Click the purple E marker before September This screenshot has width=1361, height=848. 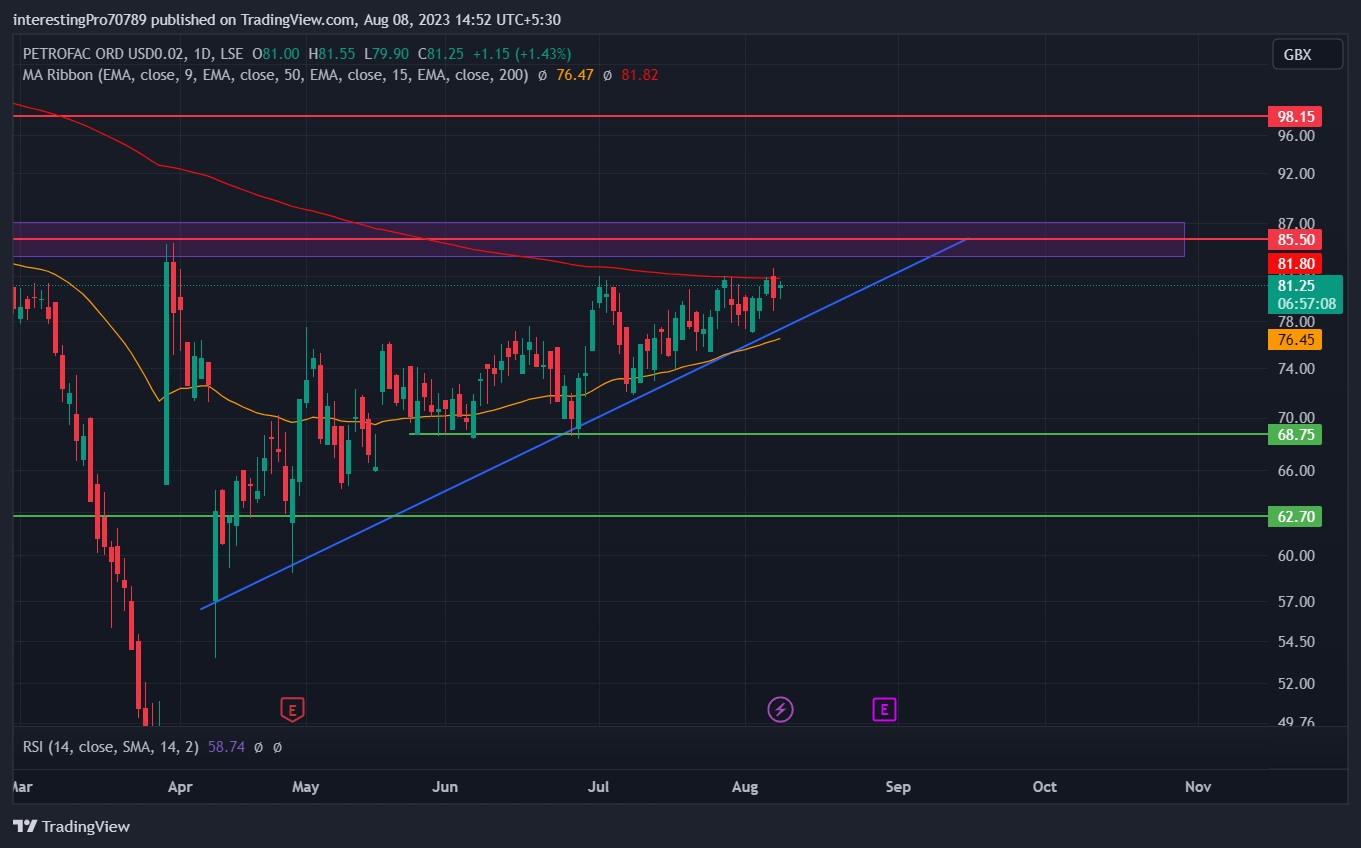pyautogui.click(x=884, y=710)
